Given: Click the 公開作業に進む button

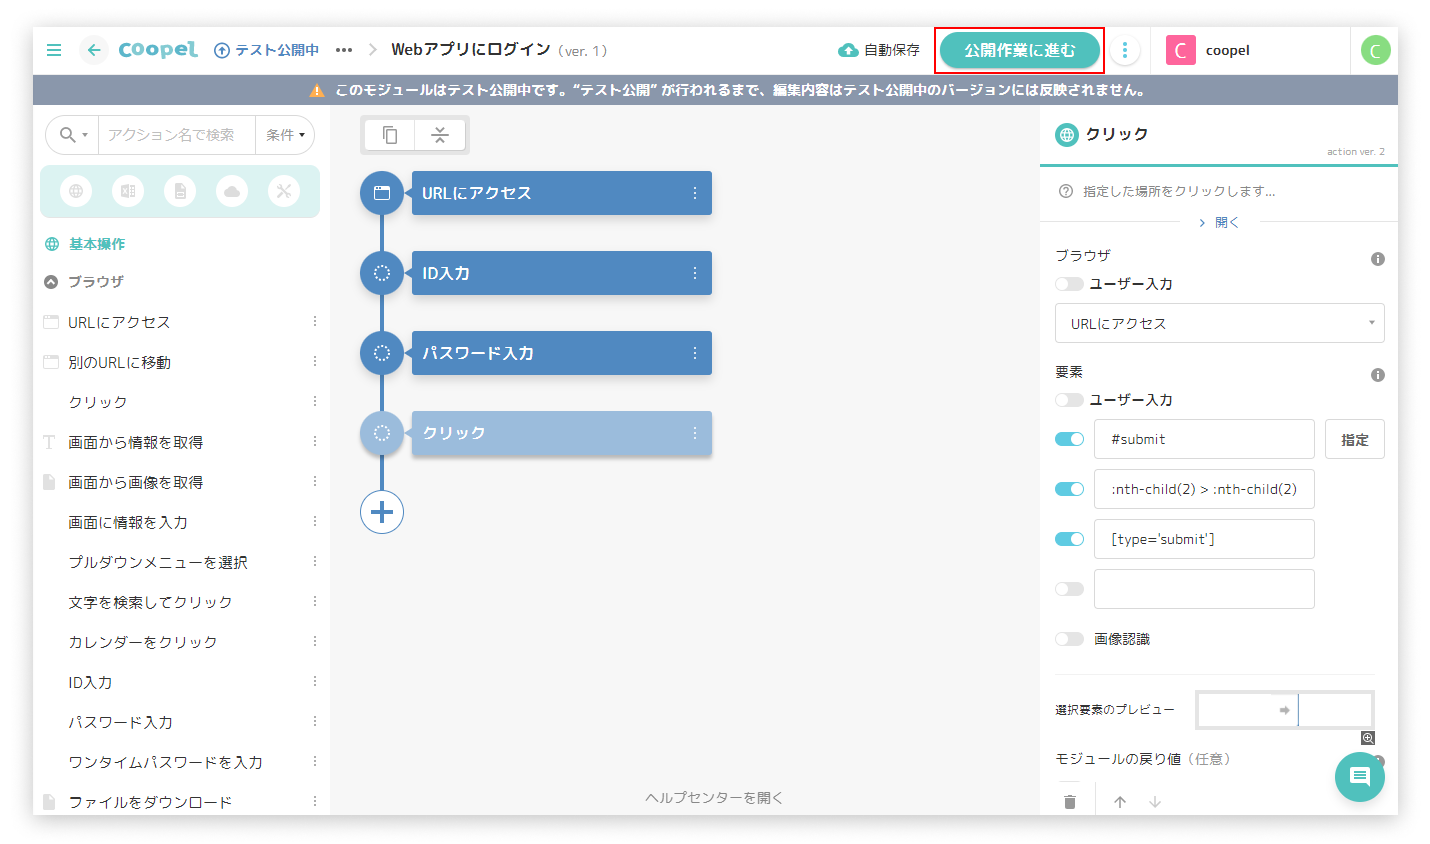Looking at the screenshot, I should point(1019,50).
